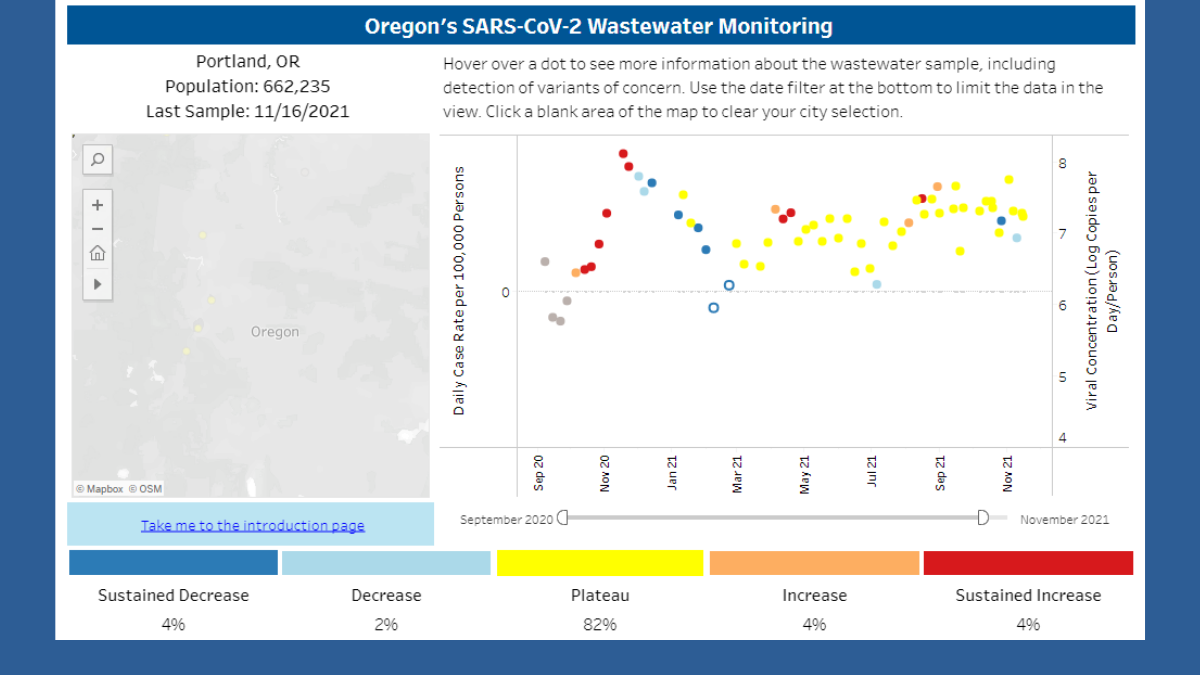
Task: Zoom out of the map with the minus icon
Action: (x=97, y=228)
